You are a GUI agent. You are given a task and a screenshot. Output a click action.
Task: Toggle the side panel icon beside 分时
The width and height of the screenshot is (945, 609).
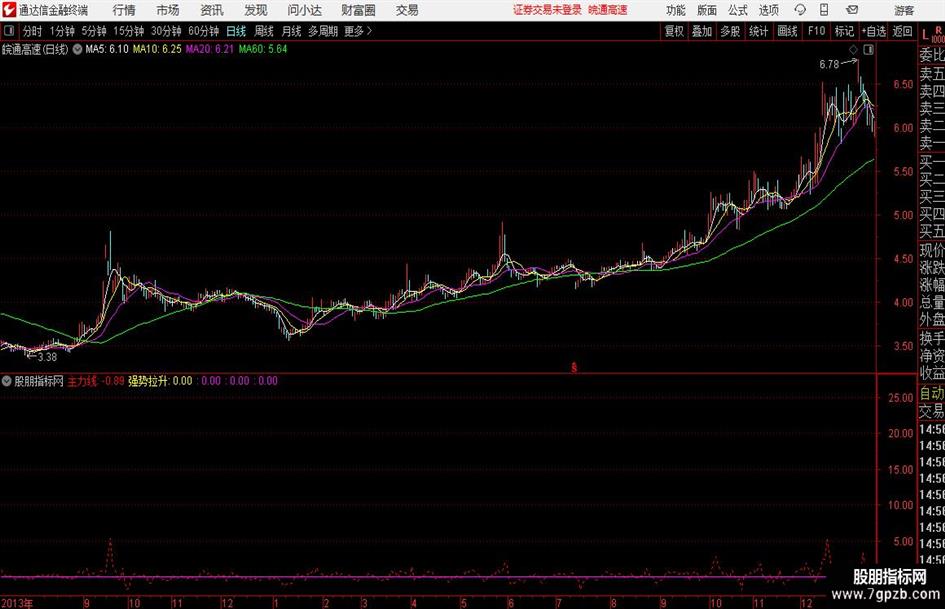pyautogui.click(x=8, y=31)
